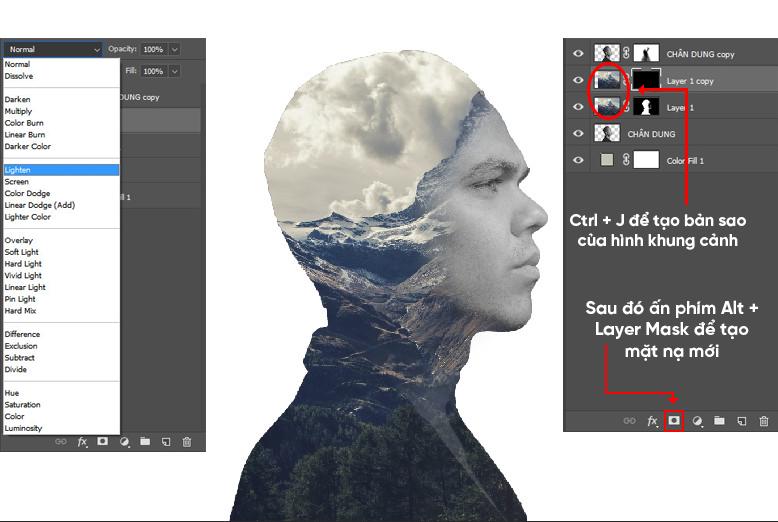Expand the Opacity 100% dropdown arrow

174,49
